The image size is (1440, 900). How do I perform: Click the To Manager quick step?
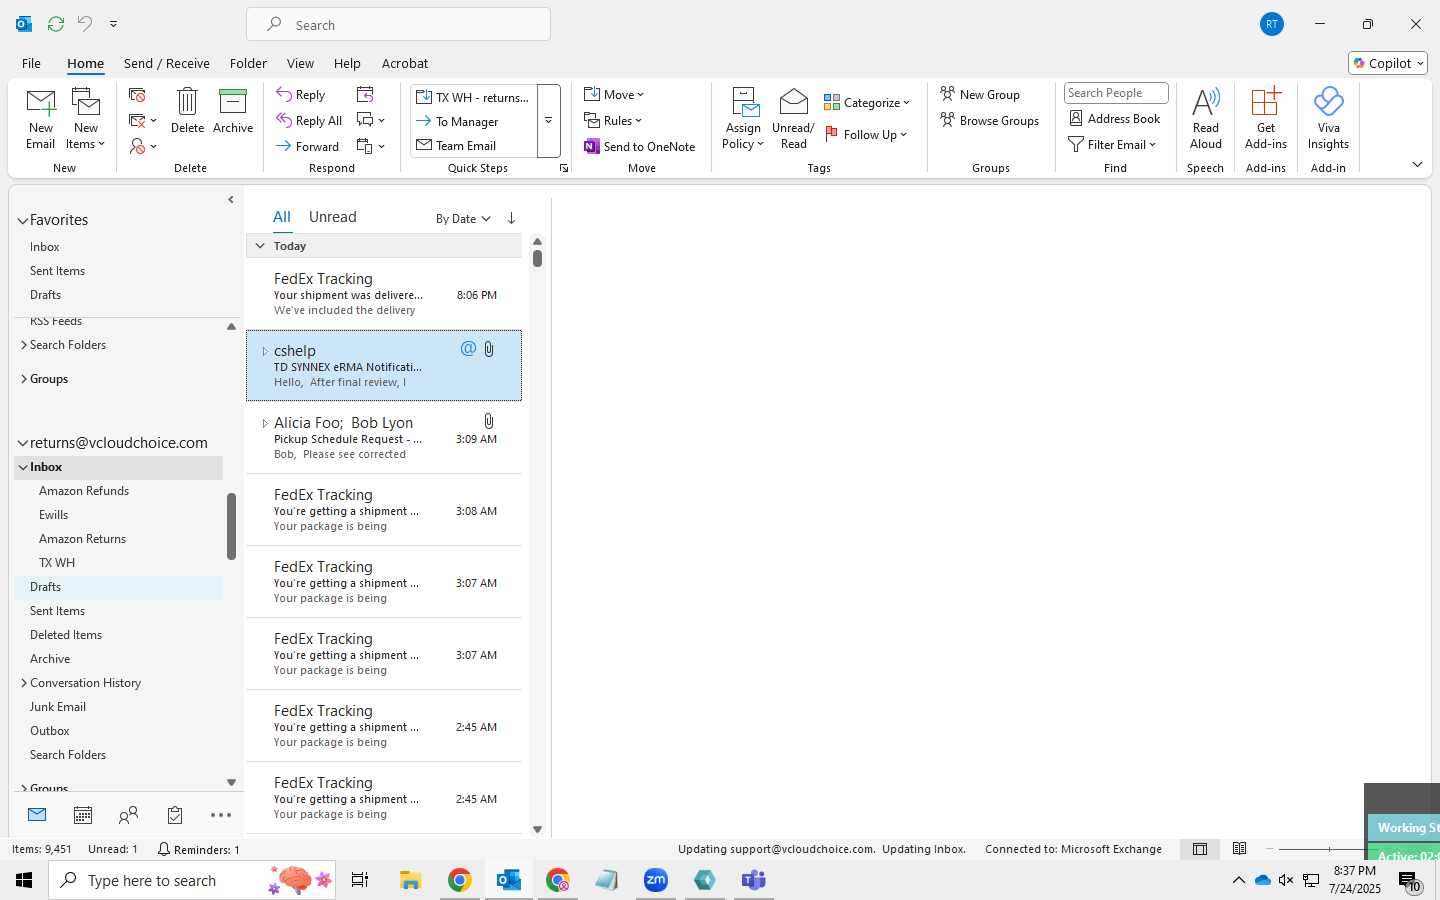pyautogui.click(x=474, y=121)
